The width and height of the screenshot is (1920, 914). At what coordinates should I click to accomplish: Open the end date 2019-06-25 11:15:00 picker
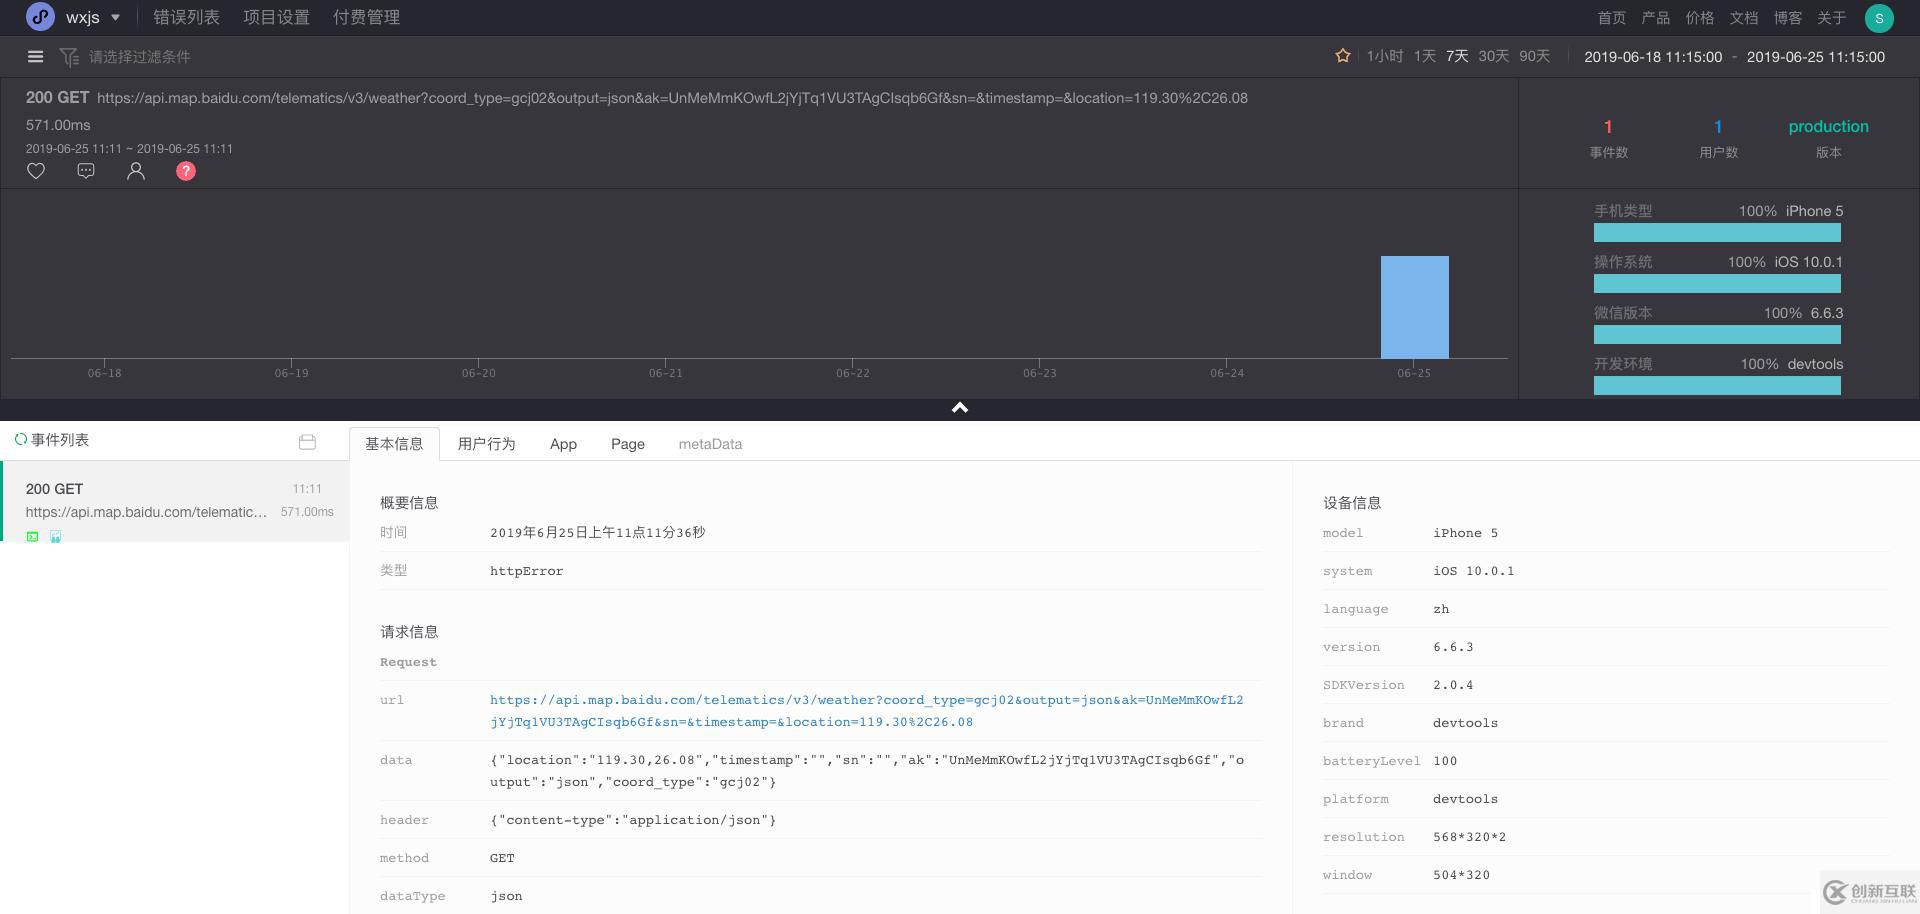point(1816,57)
